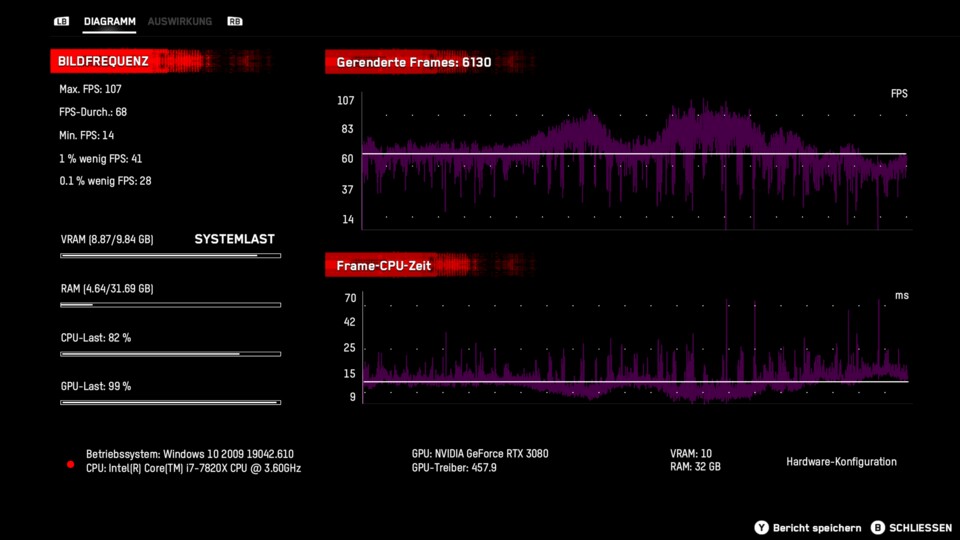Select the Hardware-Konfiguration label
The width and height of the screenshot is (960, 540).
tap(841, 462)
